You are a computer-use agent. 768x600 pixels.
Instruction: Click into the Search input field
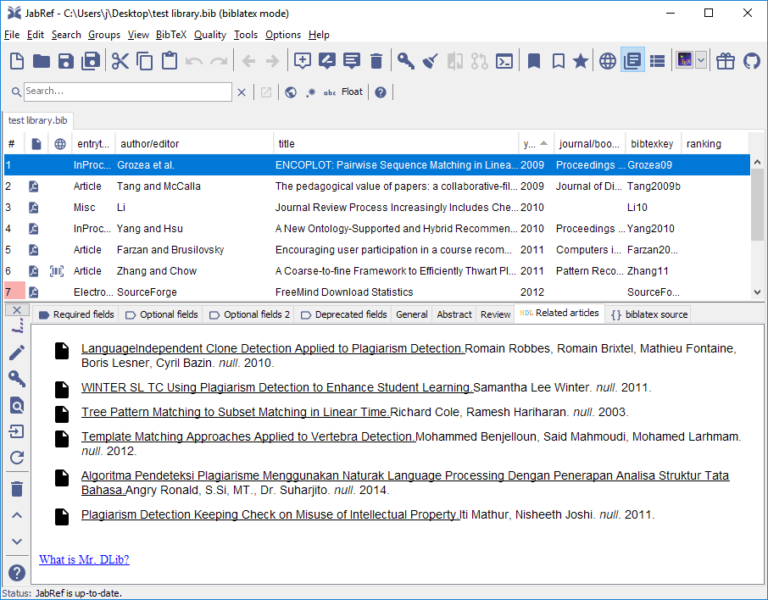[x=127, y=92]
